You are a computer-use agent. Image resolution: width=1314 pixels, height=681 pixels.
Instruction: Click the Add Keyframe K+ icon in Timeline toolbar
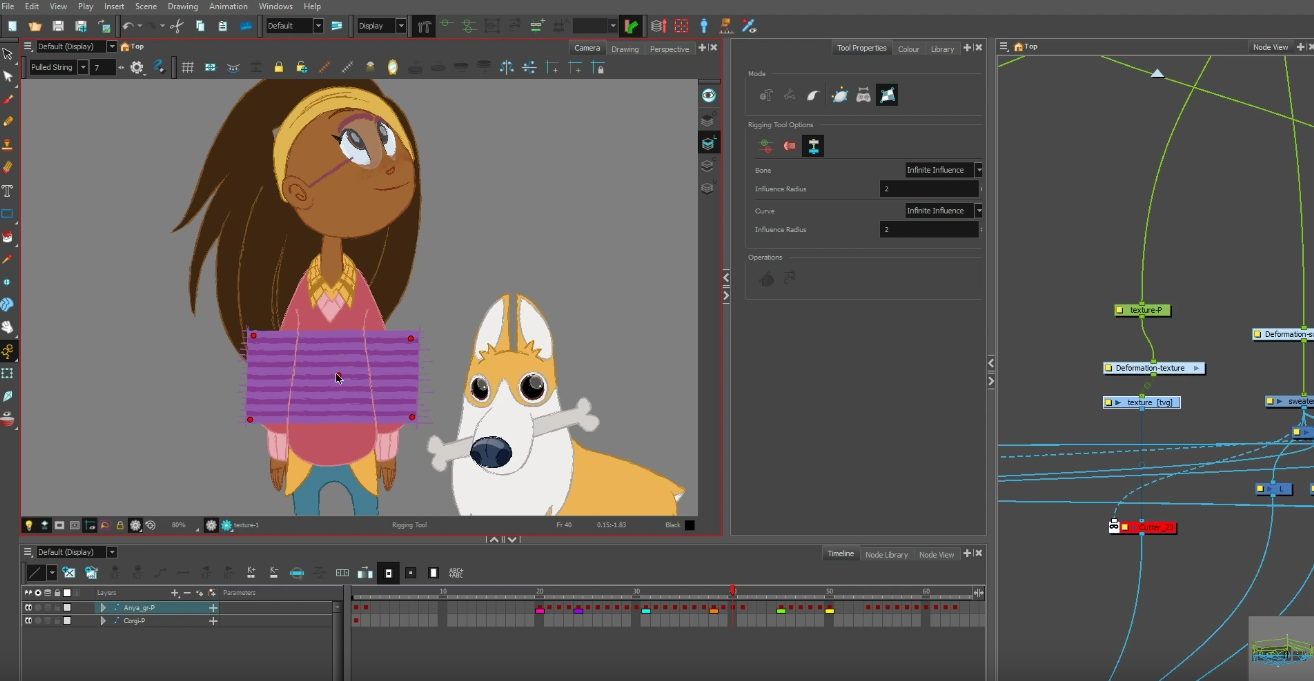pyautogui.click(x=251, y=573)
